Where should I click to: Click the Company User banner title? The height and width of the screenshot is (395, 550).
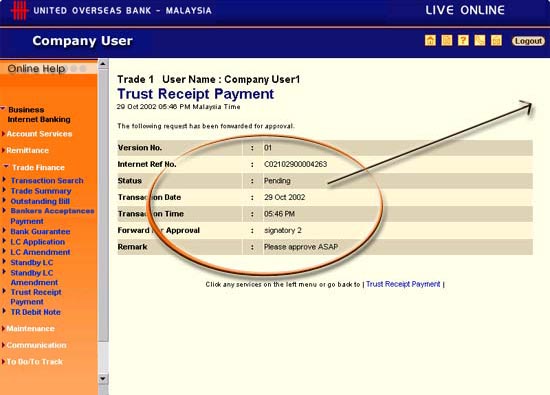(x=82, y=41)
